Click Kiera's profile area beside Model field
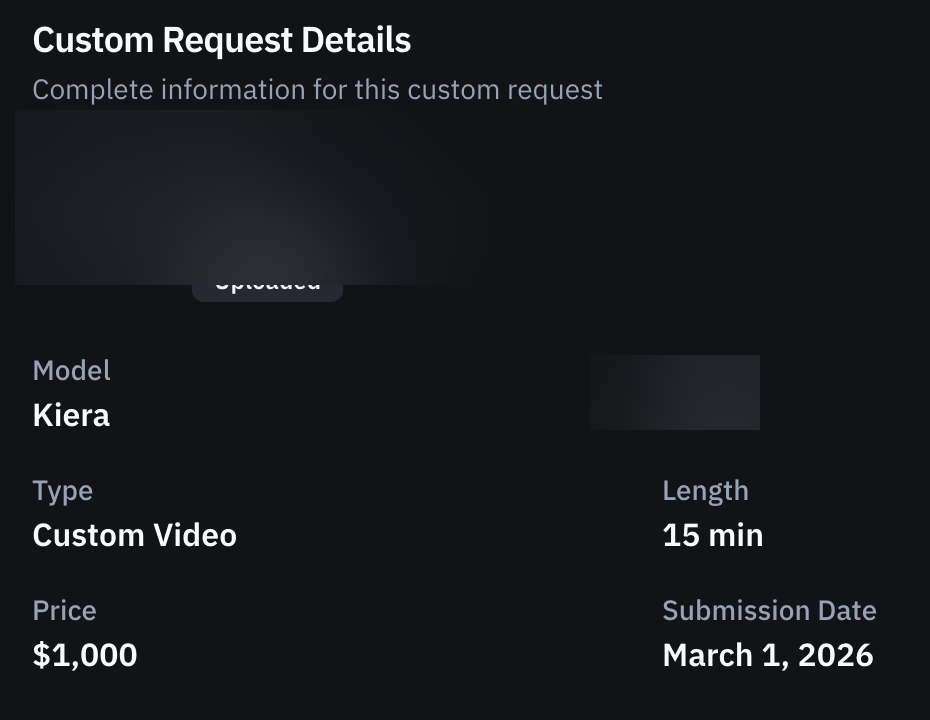The image size is (930, 720). coord(675,392)
